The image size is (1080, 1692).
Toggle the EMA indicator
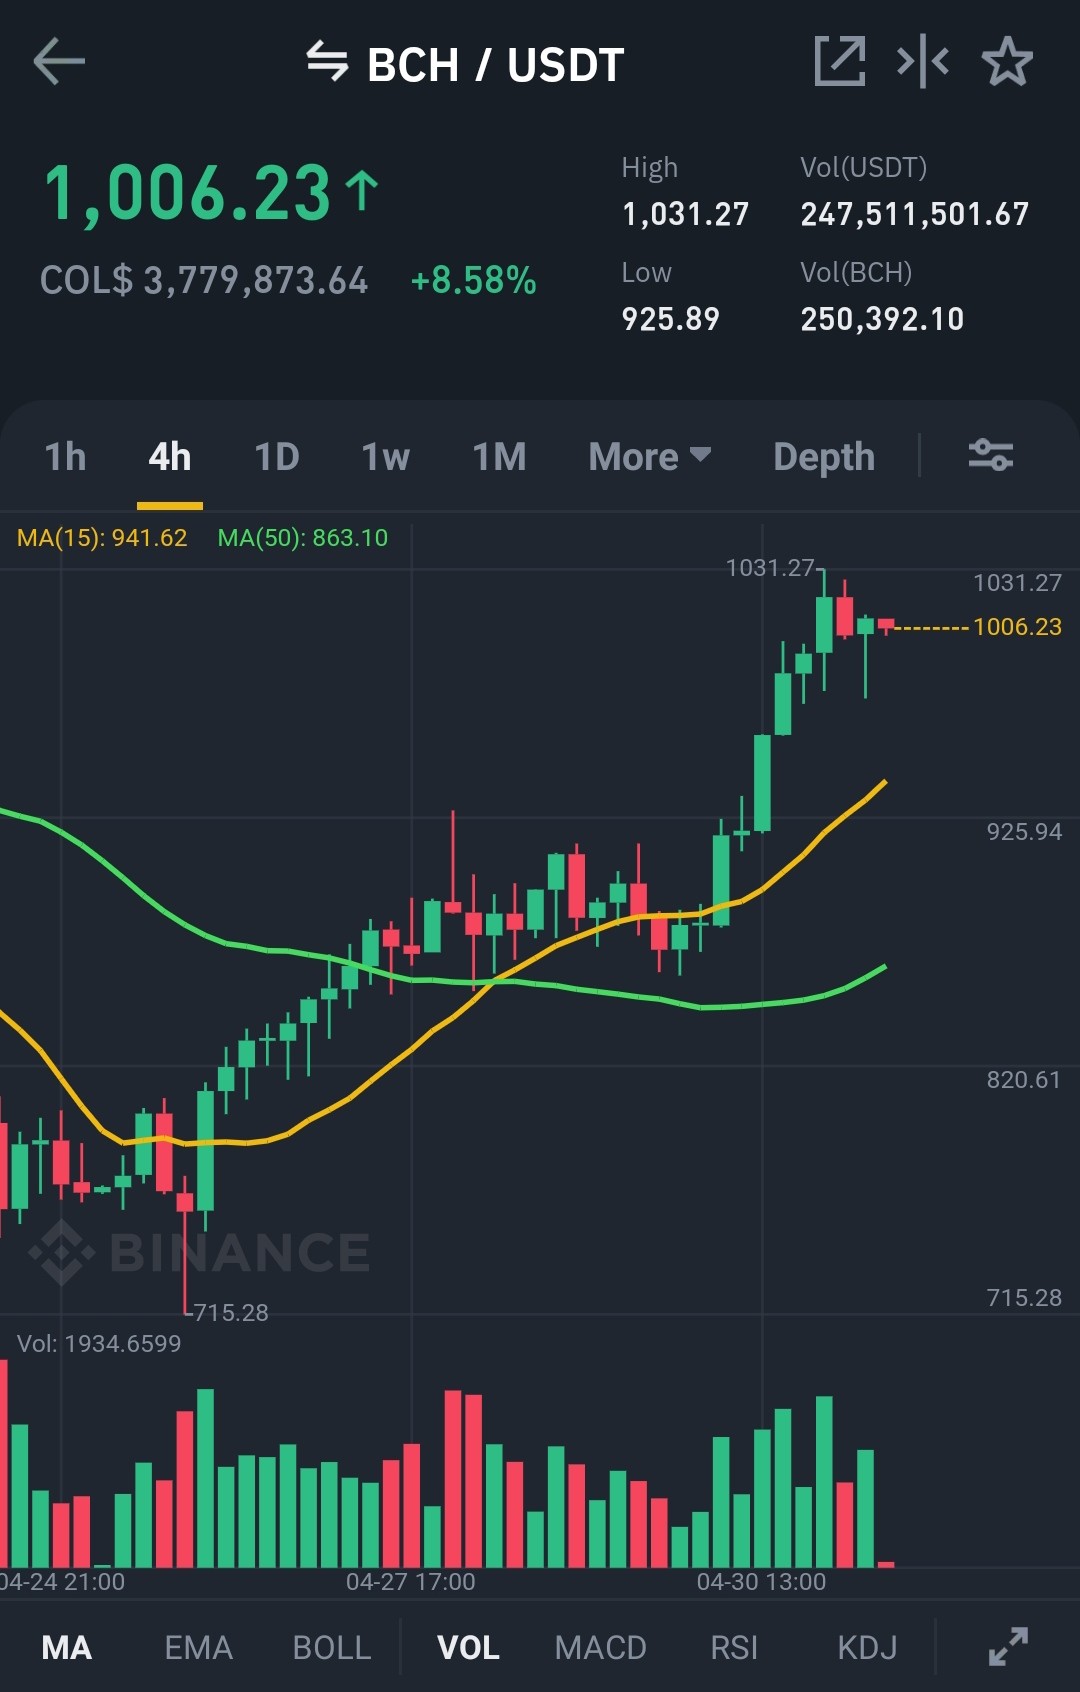[x=198, y=1647]
